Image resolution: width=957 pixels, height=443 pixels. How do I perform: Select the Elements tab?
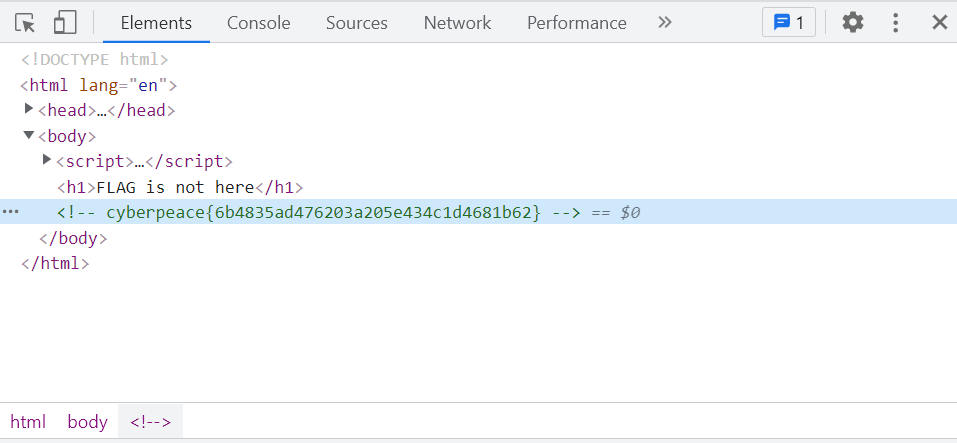tap(155, 22)
